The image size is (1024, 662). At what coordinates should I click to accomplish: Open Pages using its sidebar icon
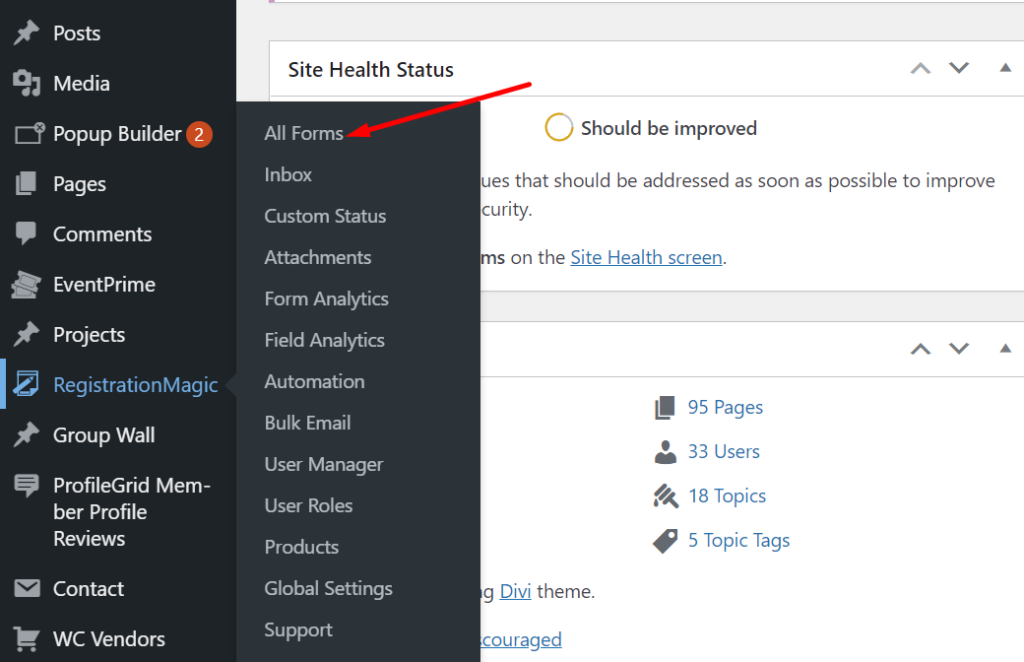pyautogui.click(x=27, y=184)
